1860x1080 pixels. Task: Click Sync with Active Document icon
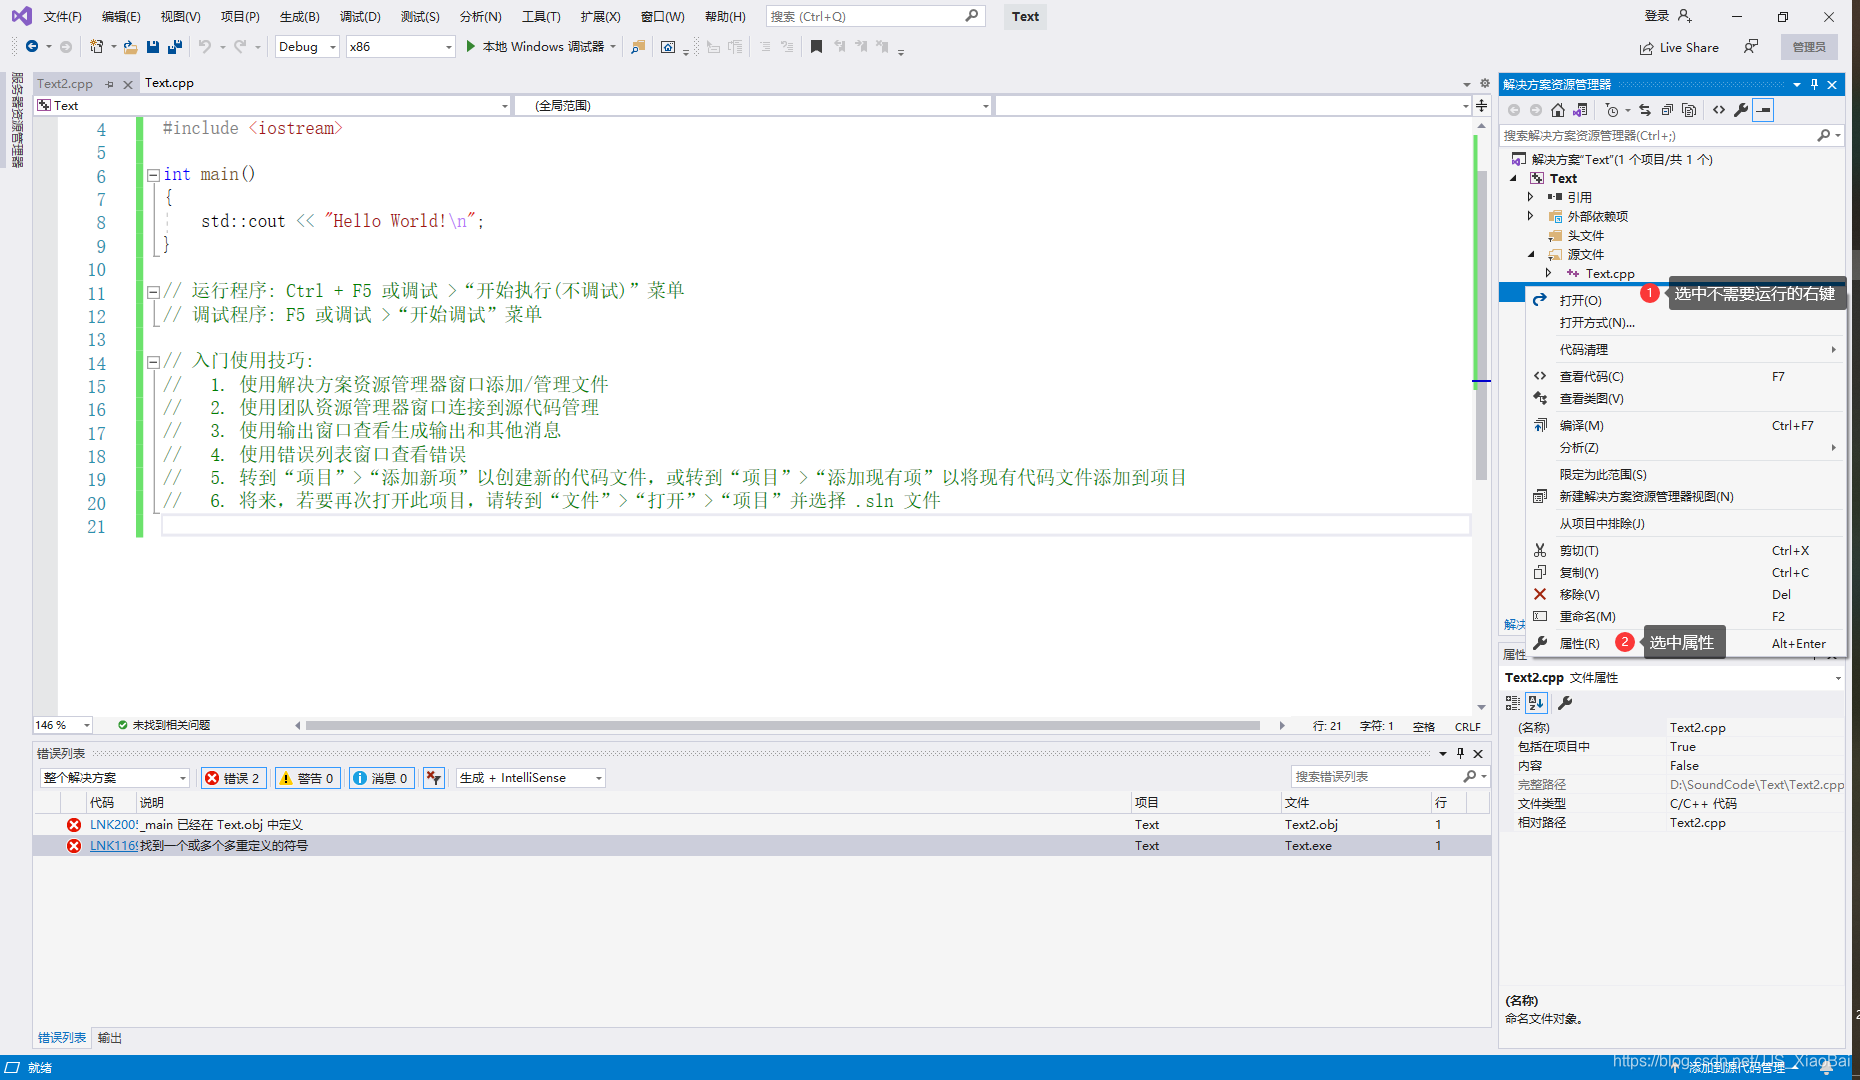coord(1645,110)
